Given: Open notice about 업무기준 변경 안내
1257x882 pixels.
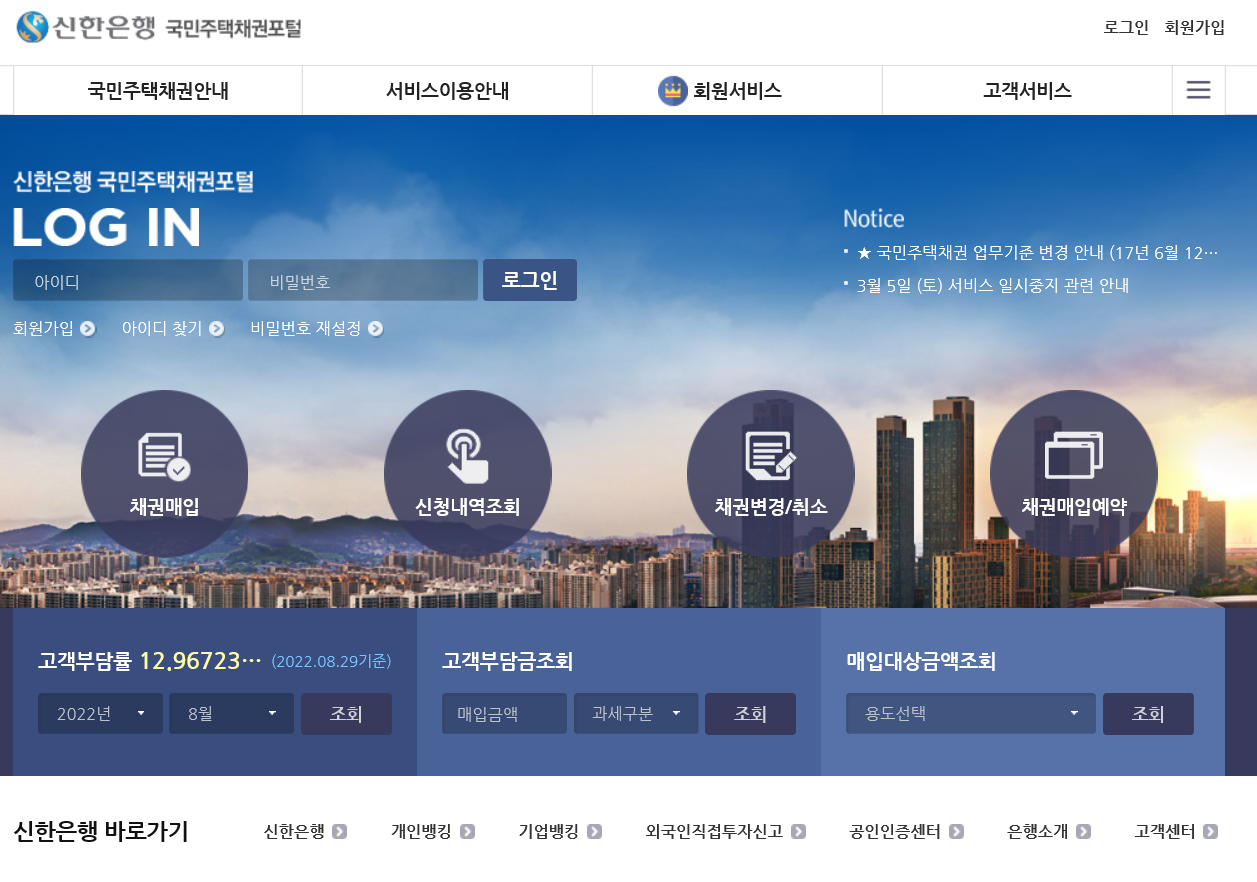Looking at the screenshot, I should point(1038,252).
